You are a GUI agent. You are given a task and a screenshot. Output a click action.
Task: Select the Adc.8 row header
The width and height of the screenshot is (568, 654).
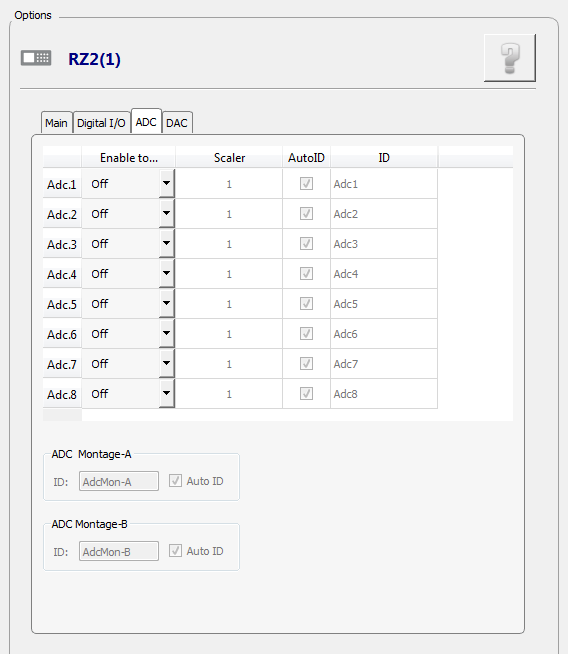pyautogui.click(x=62, y=394)
